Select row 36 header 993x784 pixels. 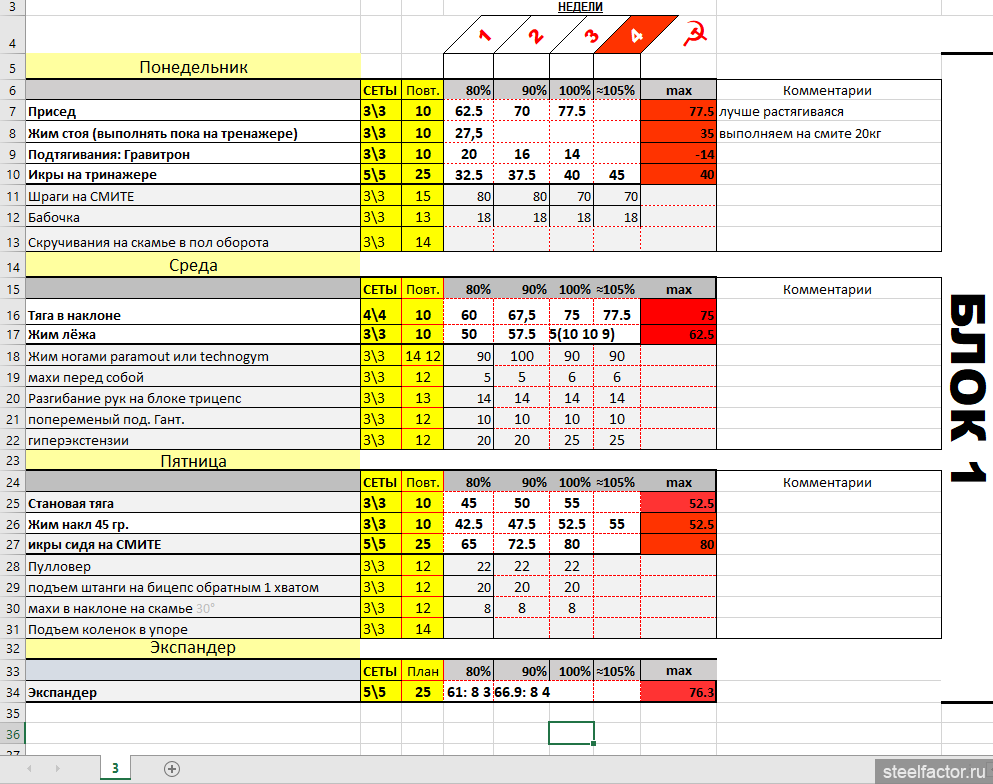coord(12,733)
